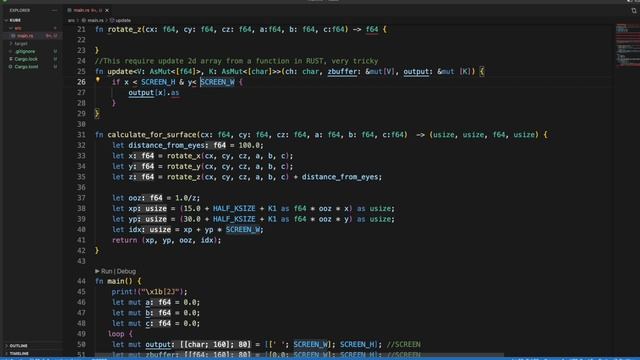Click "loop" keyword on line 49

pos(116,334)
